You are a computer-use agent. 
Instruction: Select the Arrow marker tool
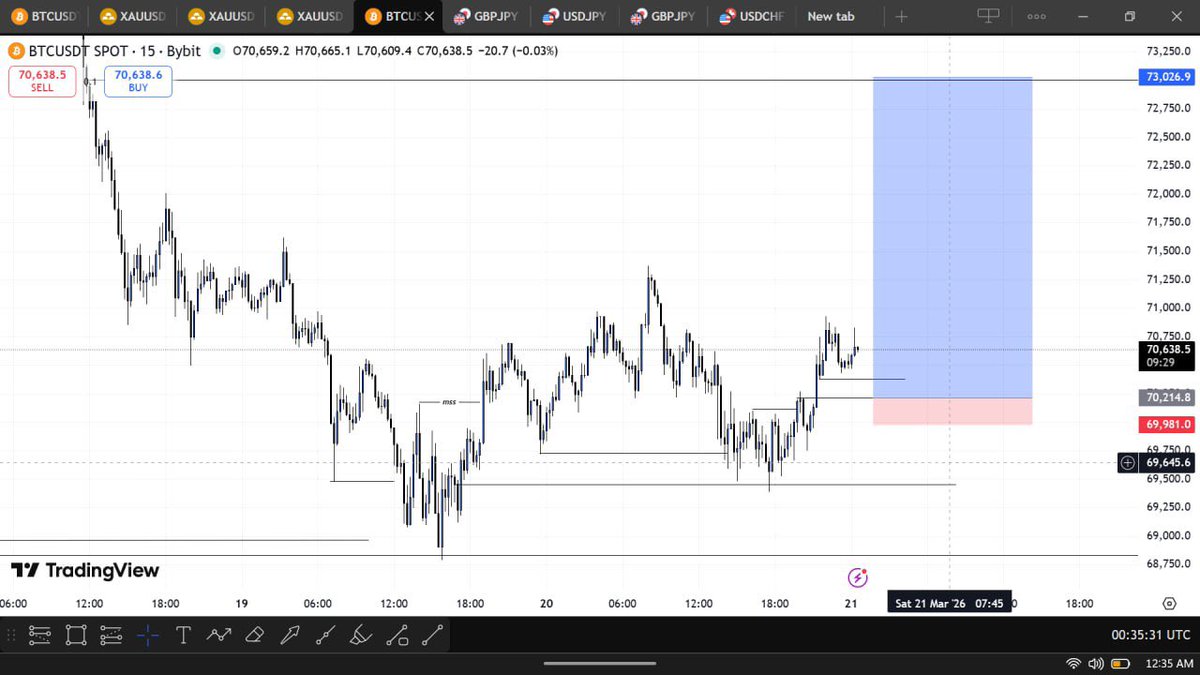[x=290, y=634]
